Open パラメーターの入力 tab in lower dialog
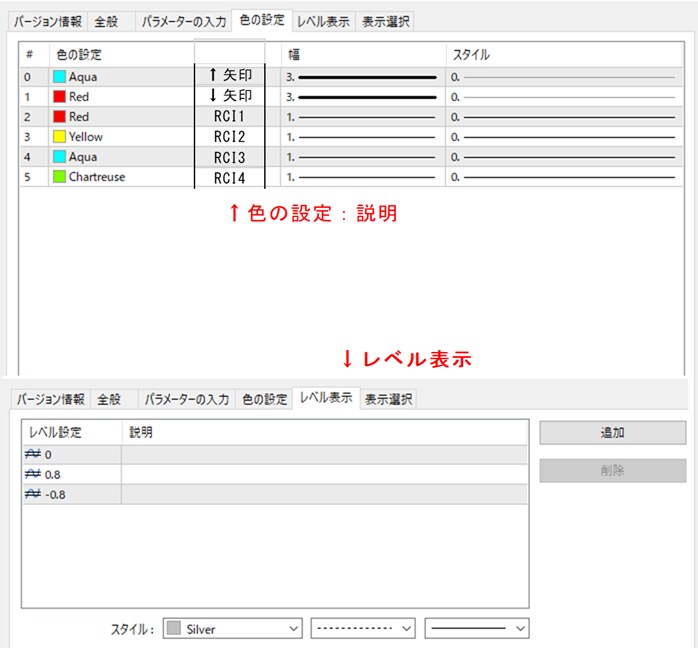This screenshot has height=648, width=698. (x=187, y=399)
